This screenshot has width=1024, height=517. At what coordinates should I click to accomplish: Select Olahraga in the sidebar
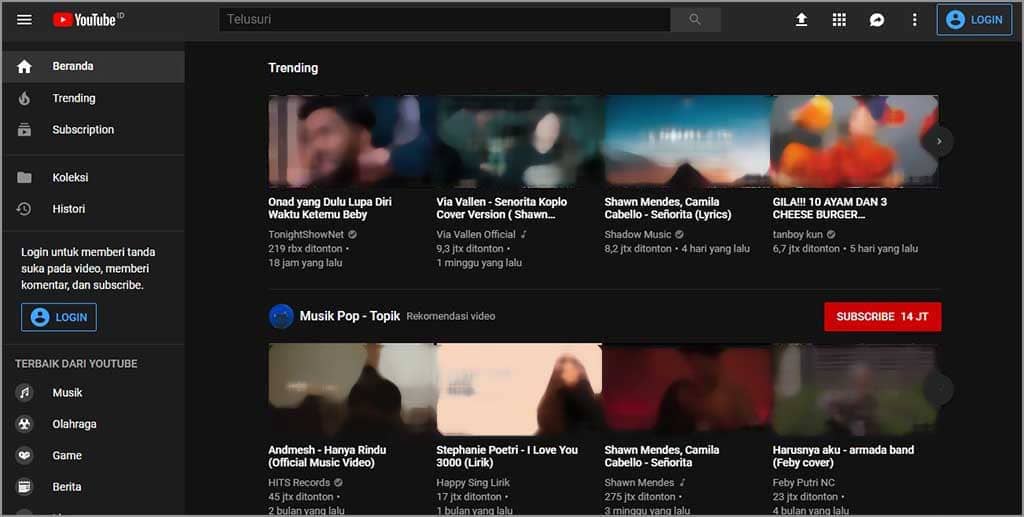click(x=93, y=424)
